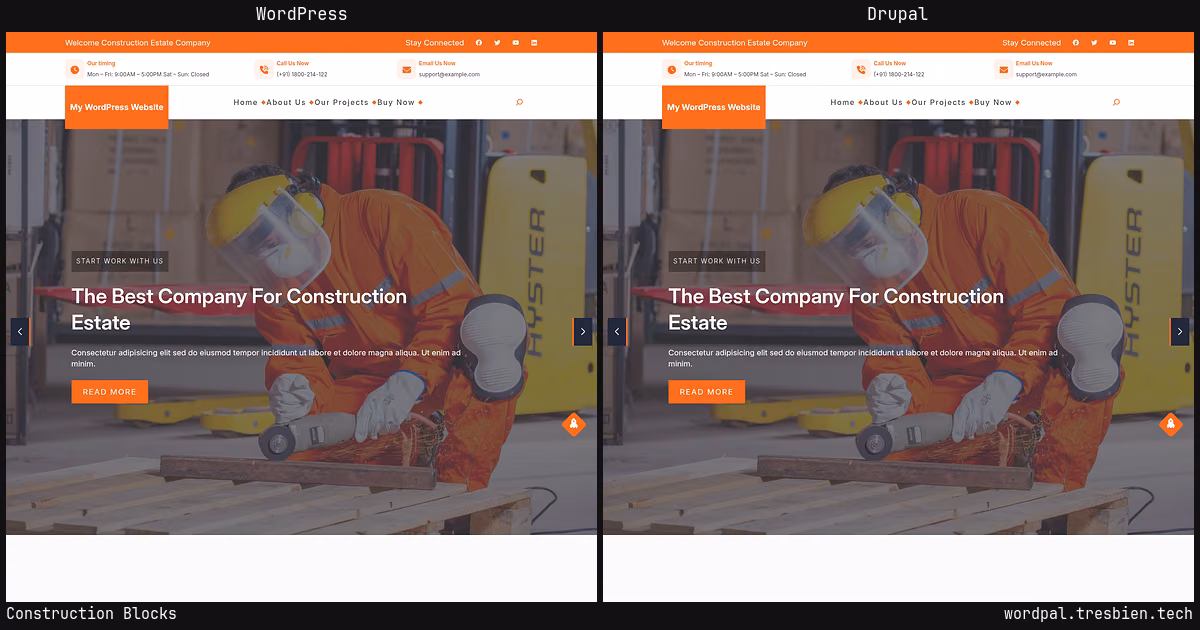The height and width of the screenshot is (630, 1200).
Task: Click START WORK WITH US tag in WordPress pane
Action: pyautogui.click(x=120, y=261)
